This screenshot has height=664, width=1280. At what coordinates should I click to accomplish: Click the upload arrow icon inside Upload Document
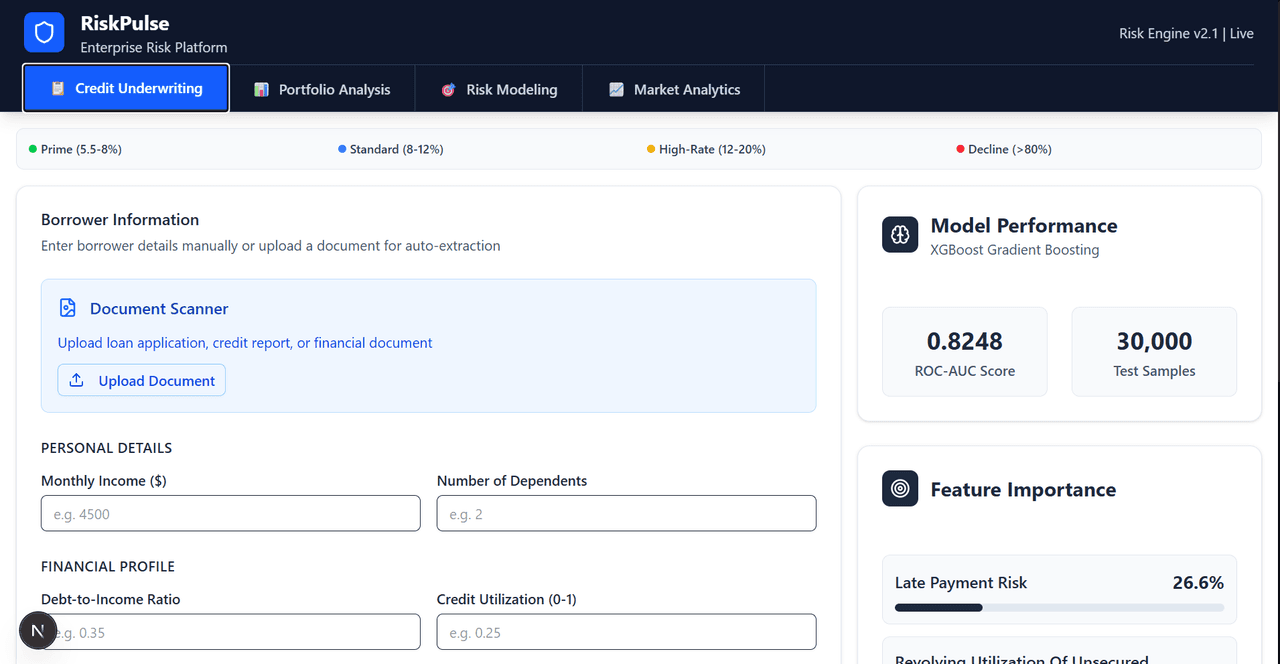click(78, 380)
